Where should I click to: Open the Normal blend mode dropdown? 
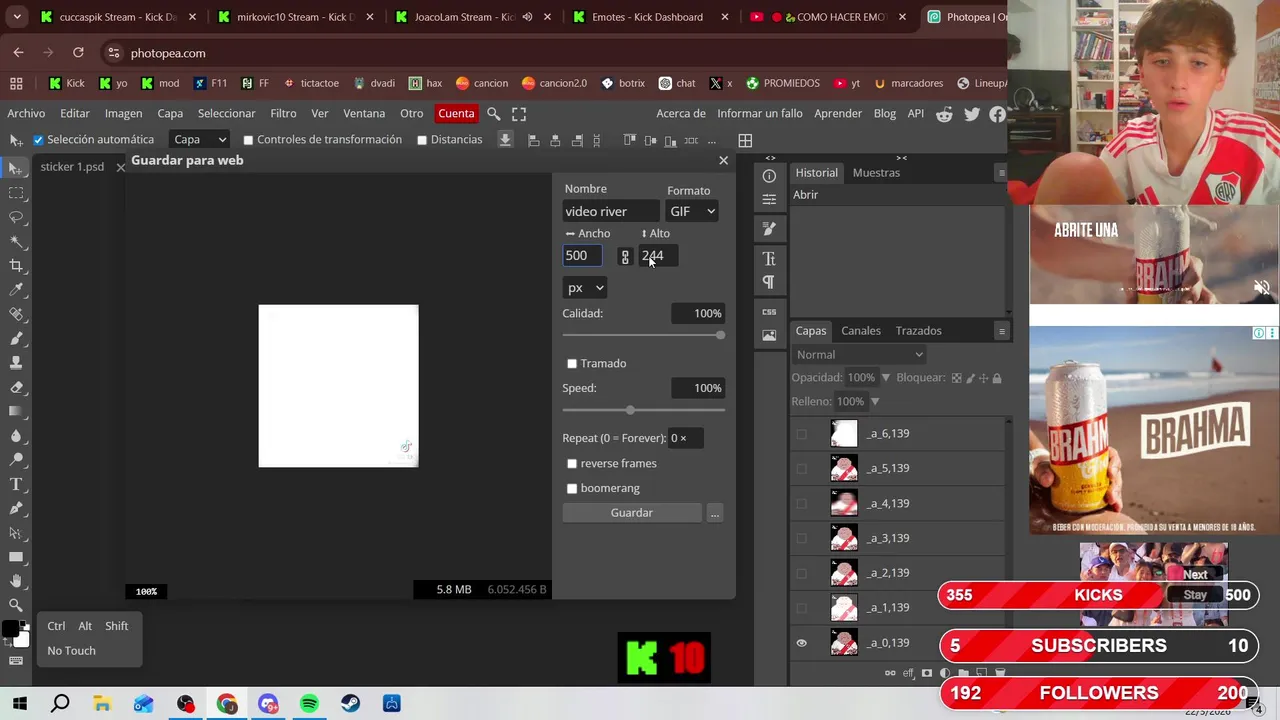point(859,354)
